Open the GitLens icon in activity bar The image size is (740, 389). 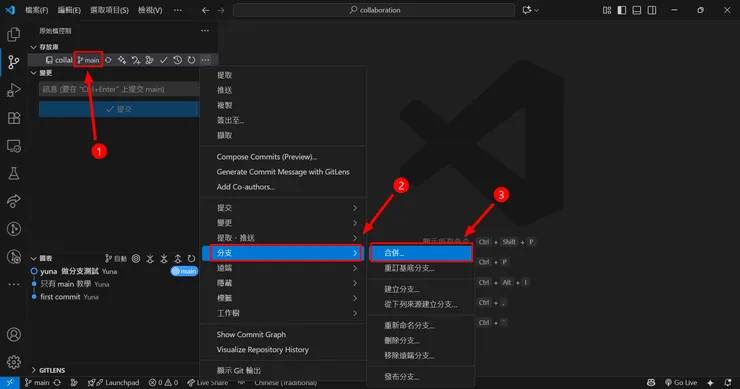(14, 229)
